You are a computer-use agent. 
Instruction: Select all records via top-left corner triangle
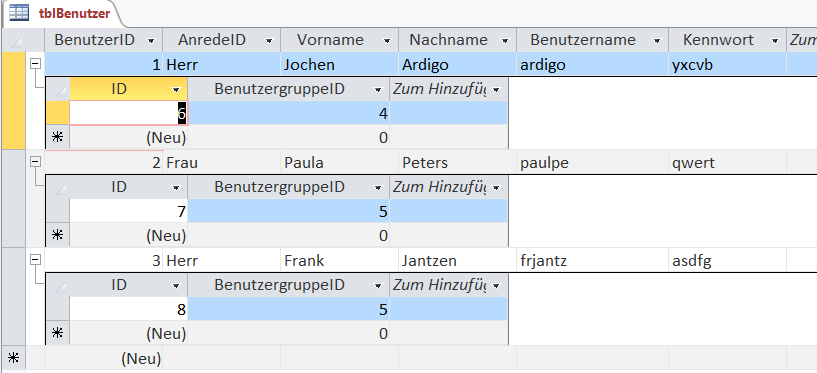coord(14,40)
